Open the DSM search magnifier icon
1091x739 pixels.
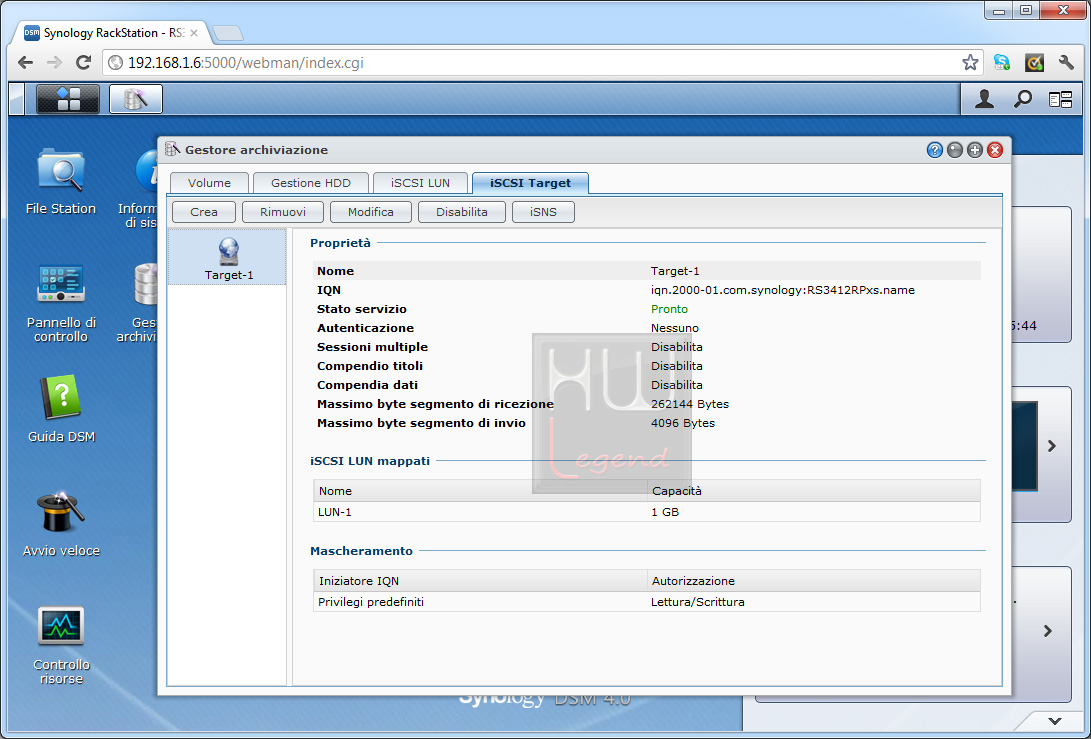coord(1022,100)
